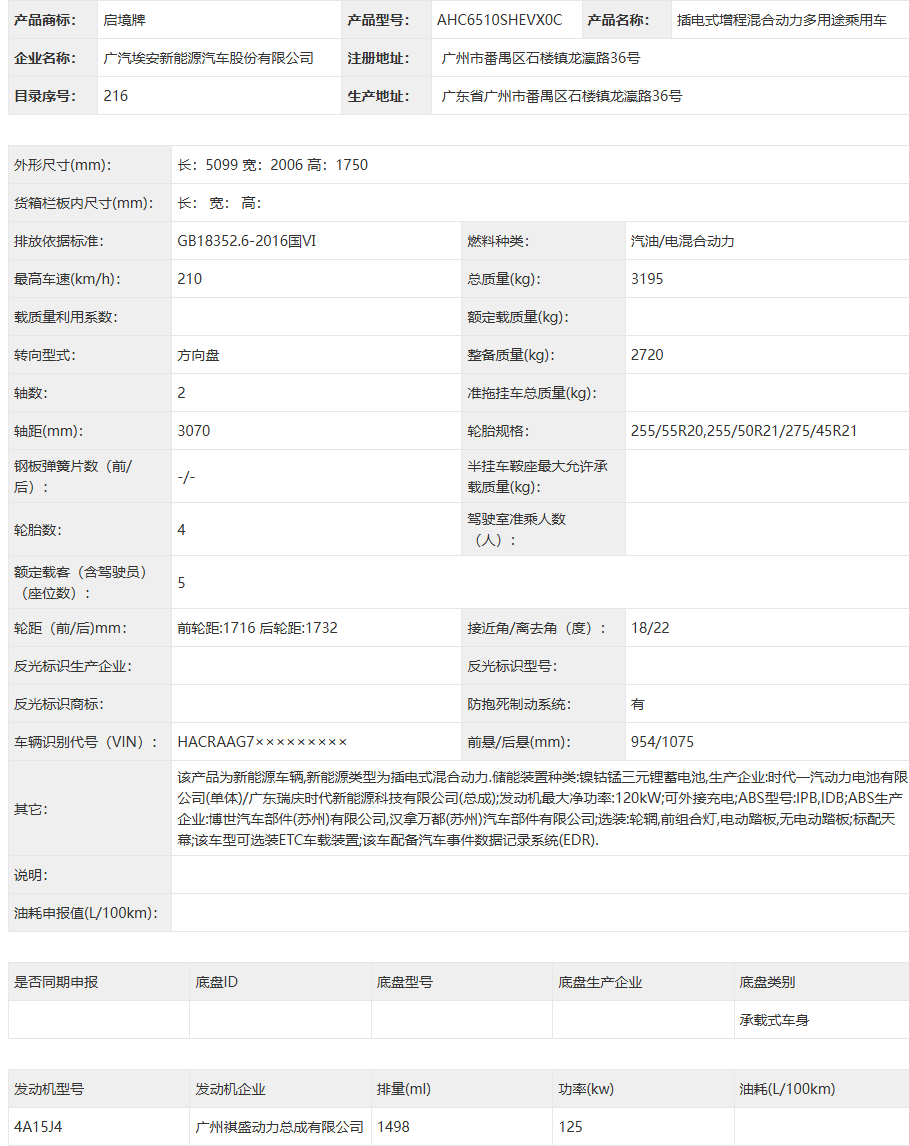Viewport: 909px width, 1146px height.
Task: Select the 油耗(L/100km) column header
Action: (x=787, y=1089)
